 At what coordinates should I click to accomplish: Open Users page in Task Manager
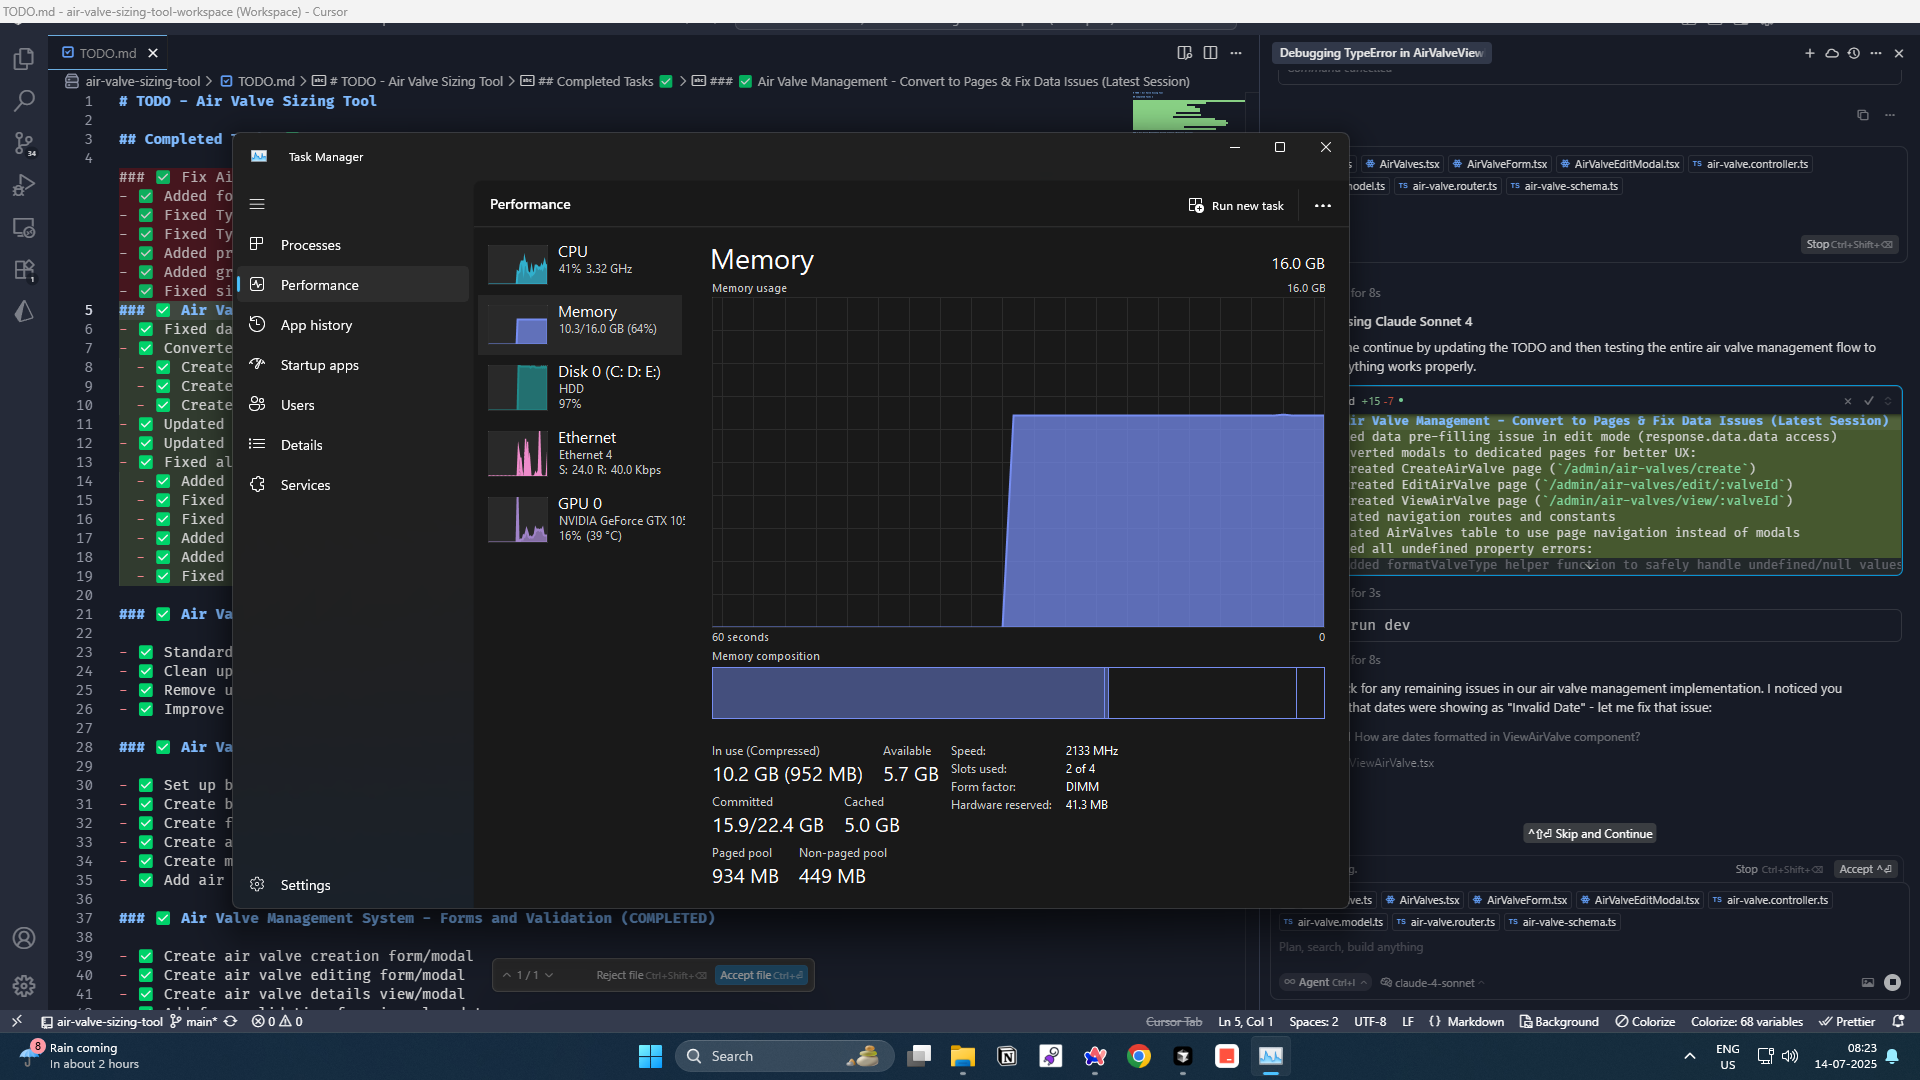354,405
